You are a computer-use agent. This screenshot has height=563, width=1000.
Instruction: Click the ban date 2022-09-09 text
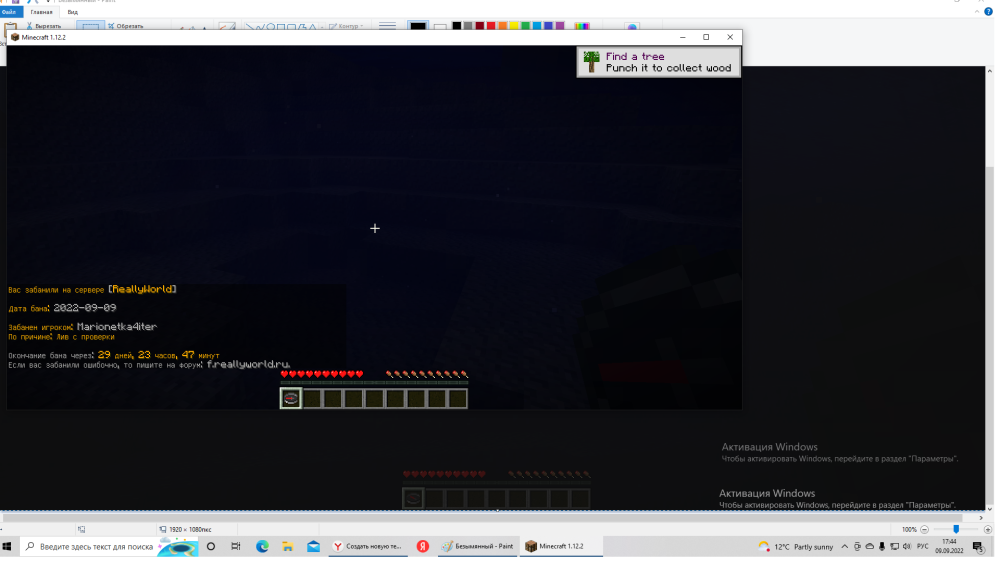[85, 308]
